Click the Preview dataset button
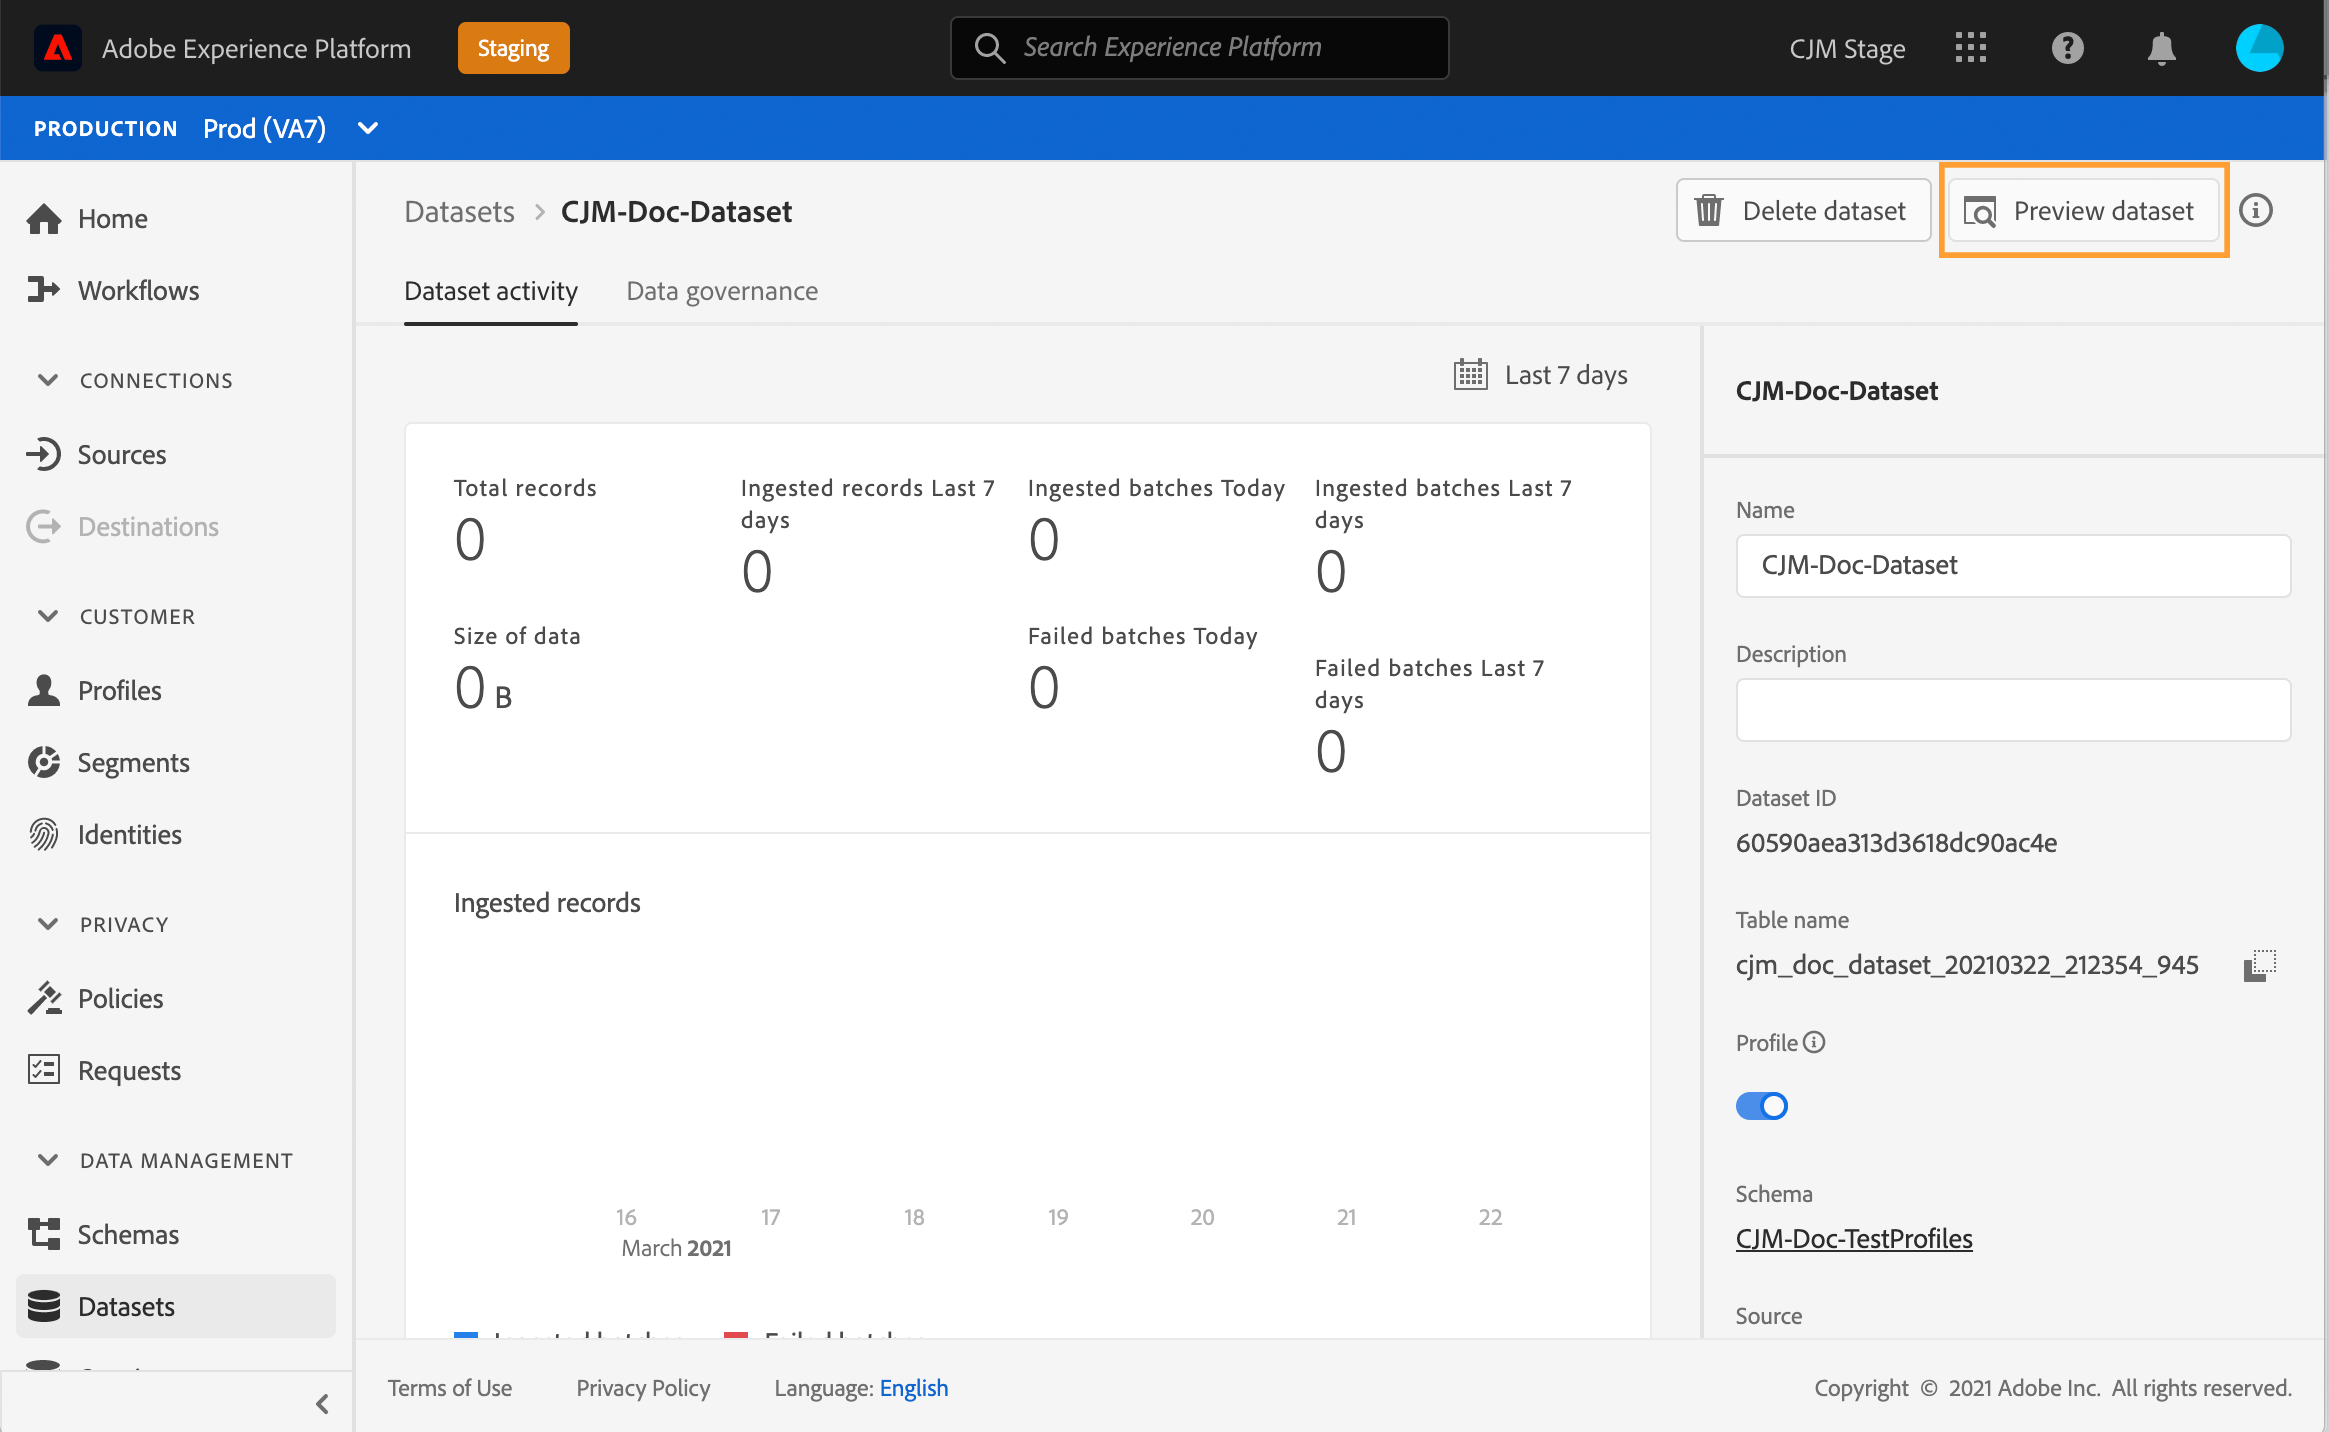Image resolution: width=2329 pixels, height=1432 pixels. coord(2083,211)
